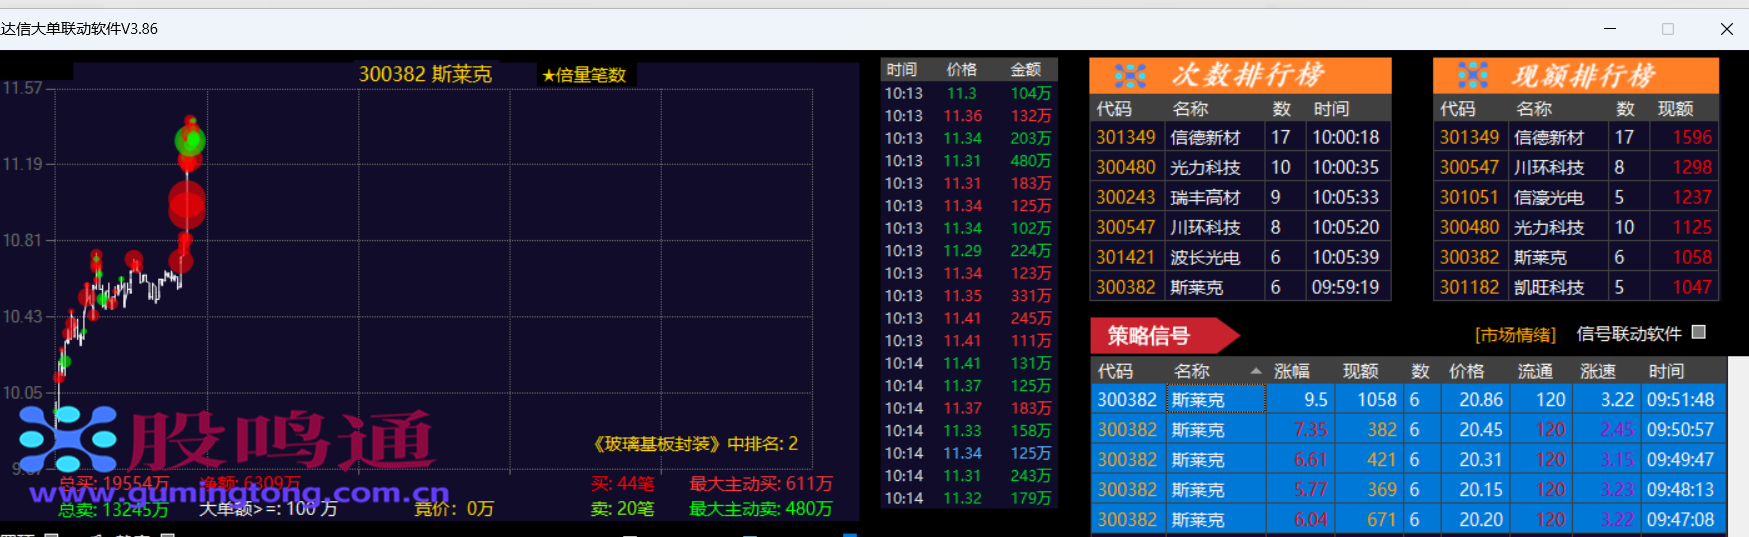Select 301182 凯旺科技 row

1576,287
